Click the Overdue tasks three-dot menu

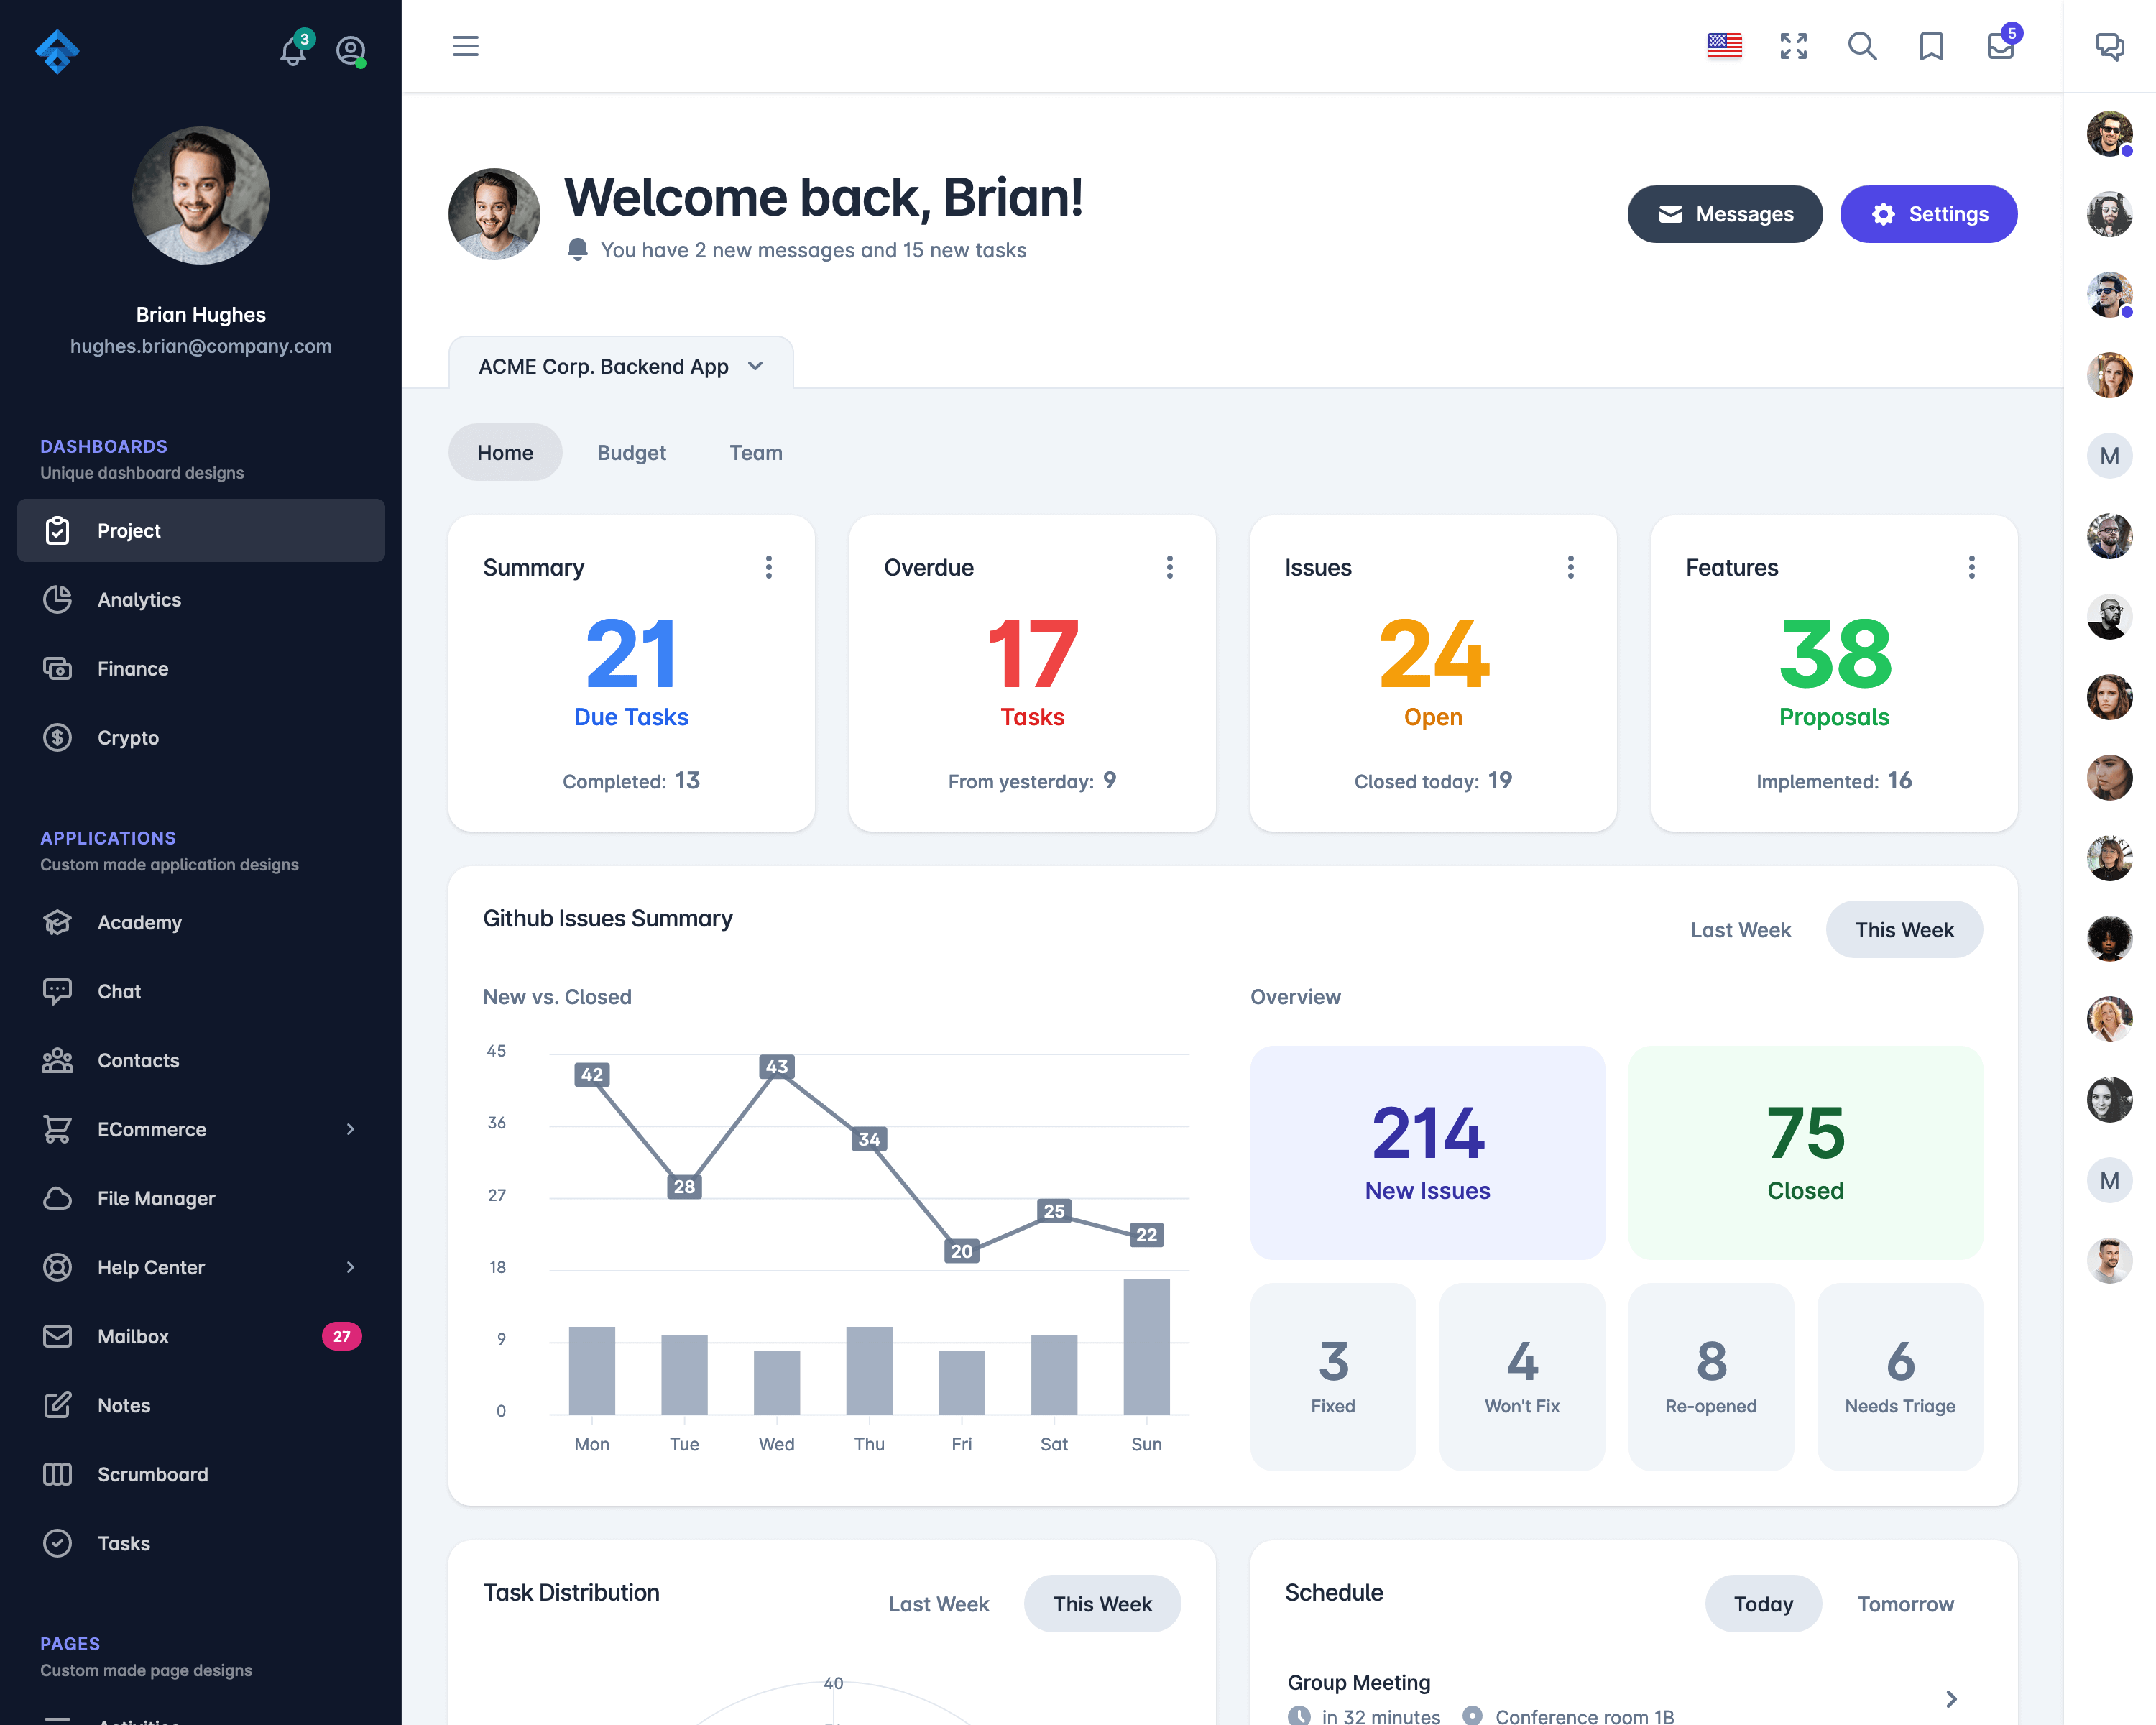[x=1169, y=567]
